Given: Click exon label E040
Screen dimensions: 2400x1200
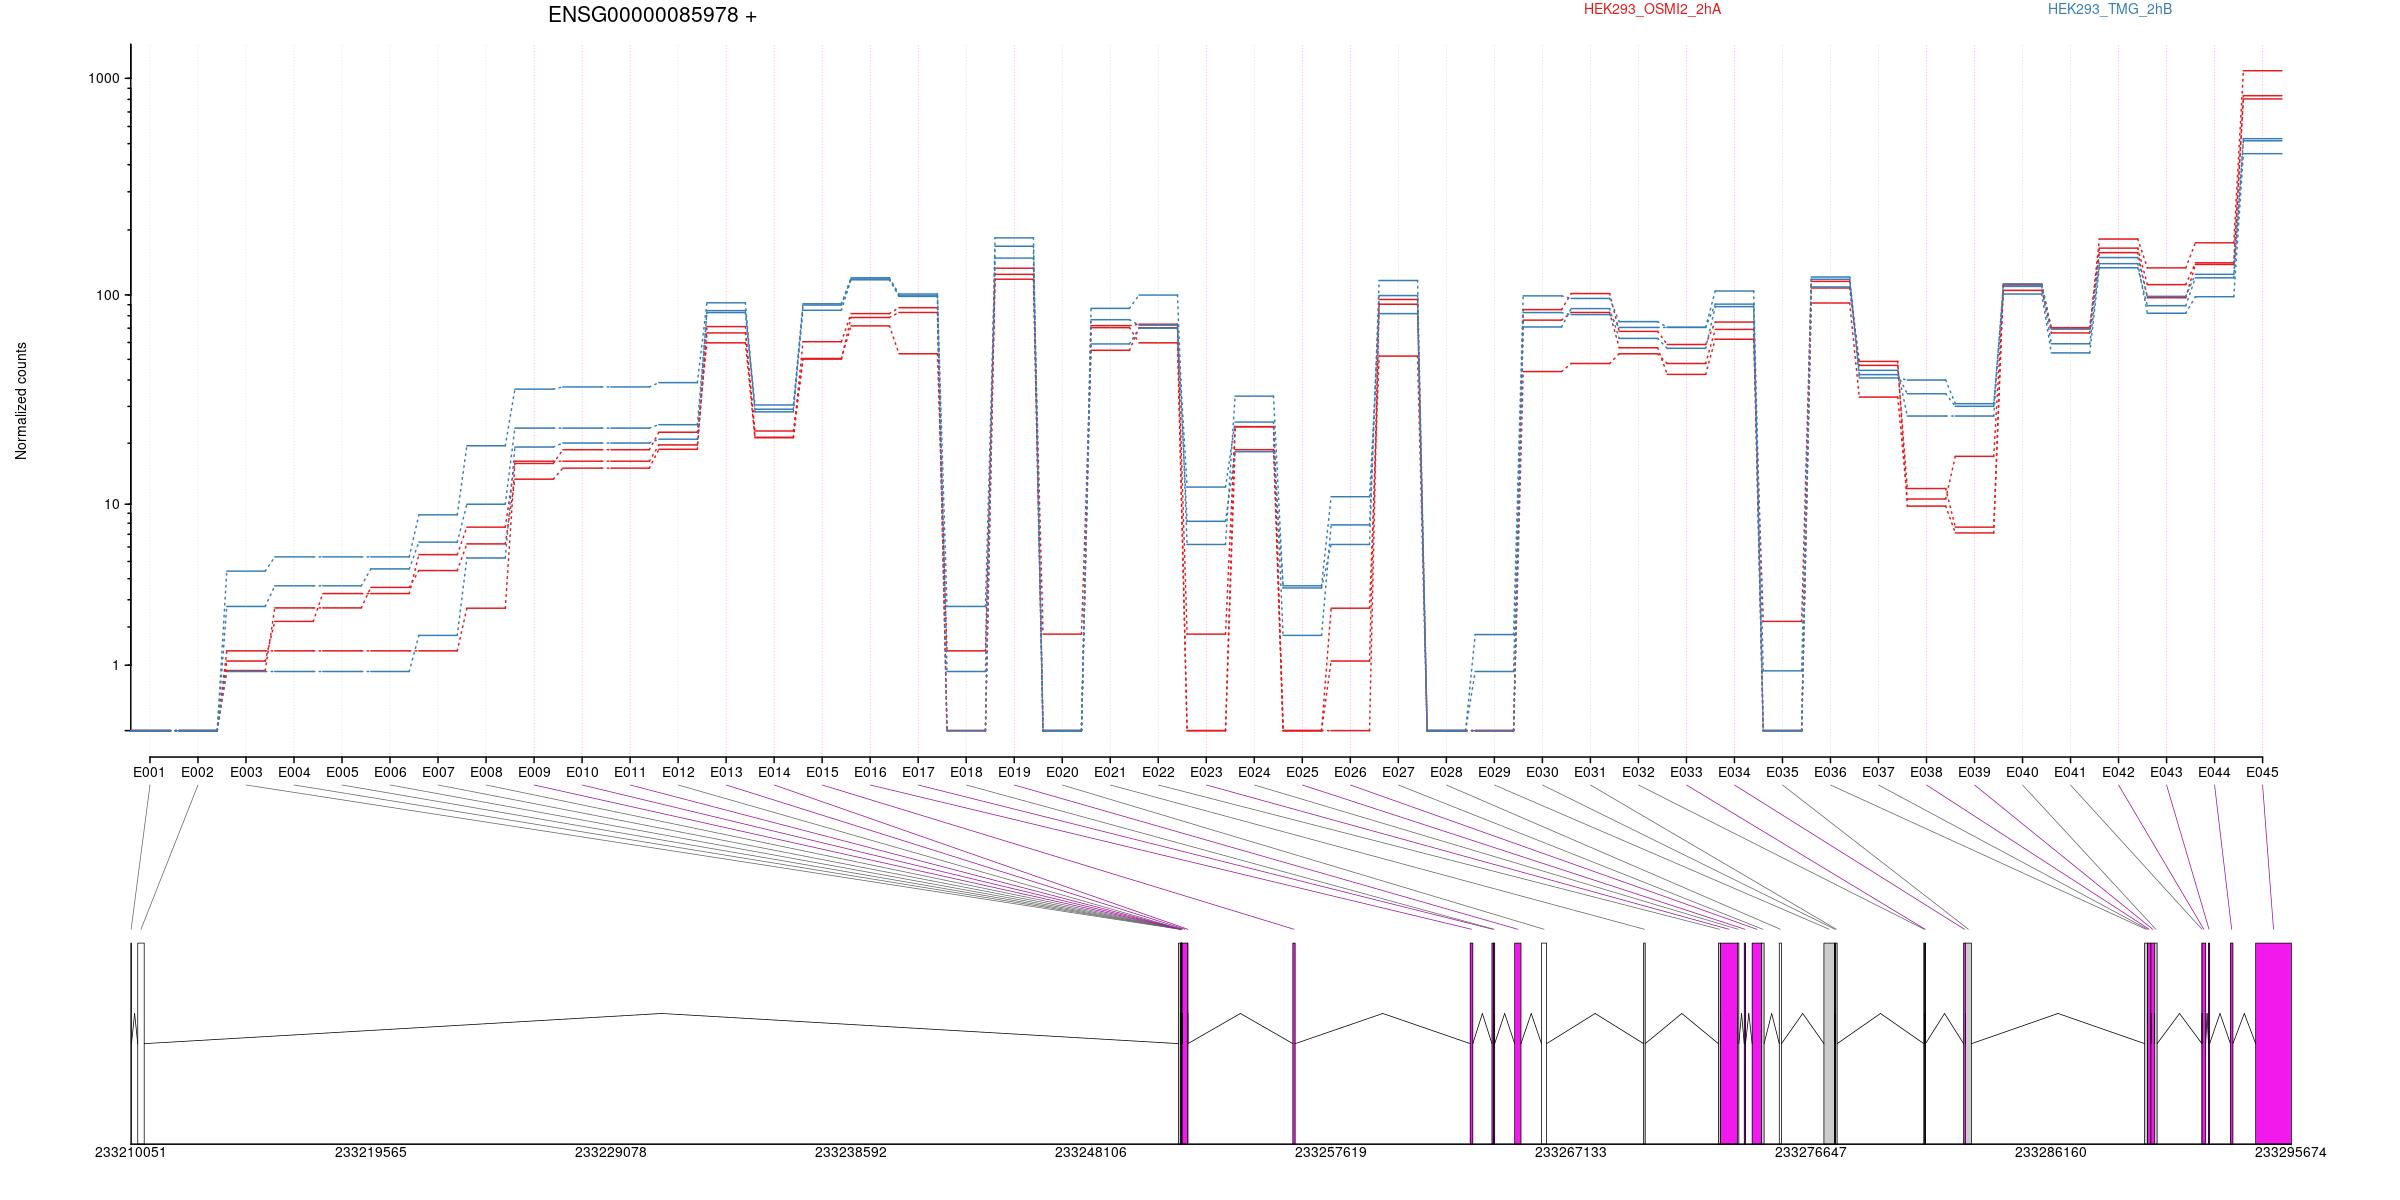Looking at the screenshot, I should [2022, 772].
